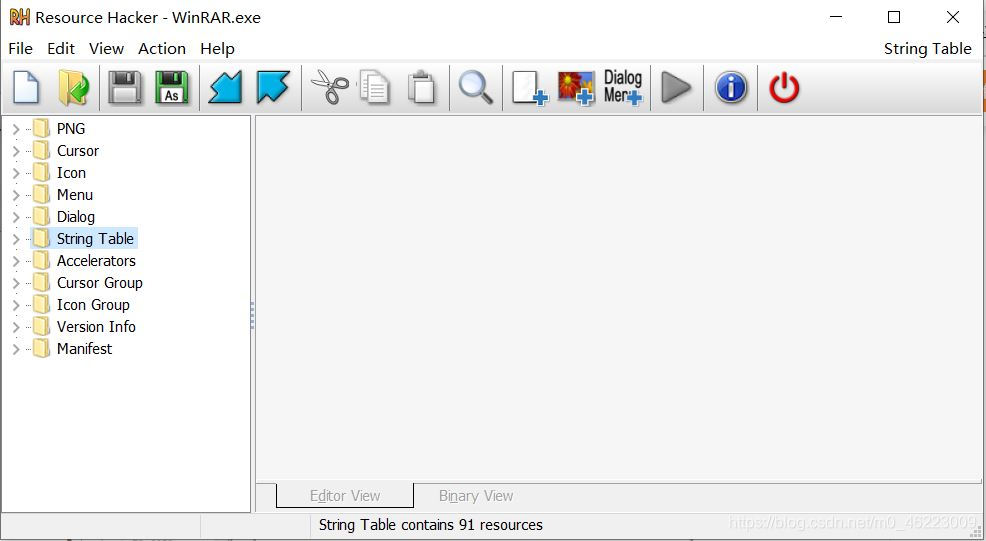The width and height of the screenshot is (986, 541).
Task: Minimize the Resource Hacker window
Action: [x=836, y=17]
